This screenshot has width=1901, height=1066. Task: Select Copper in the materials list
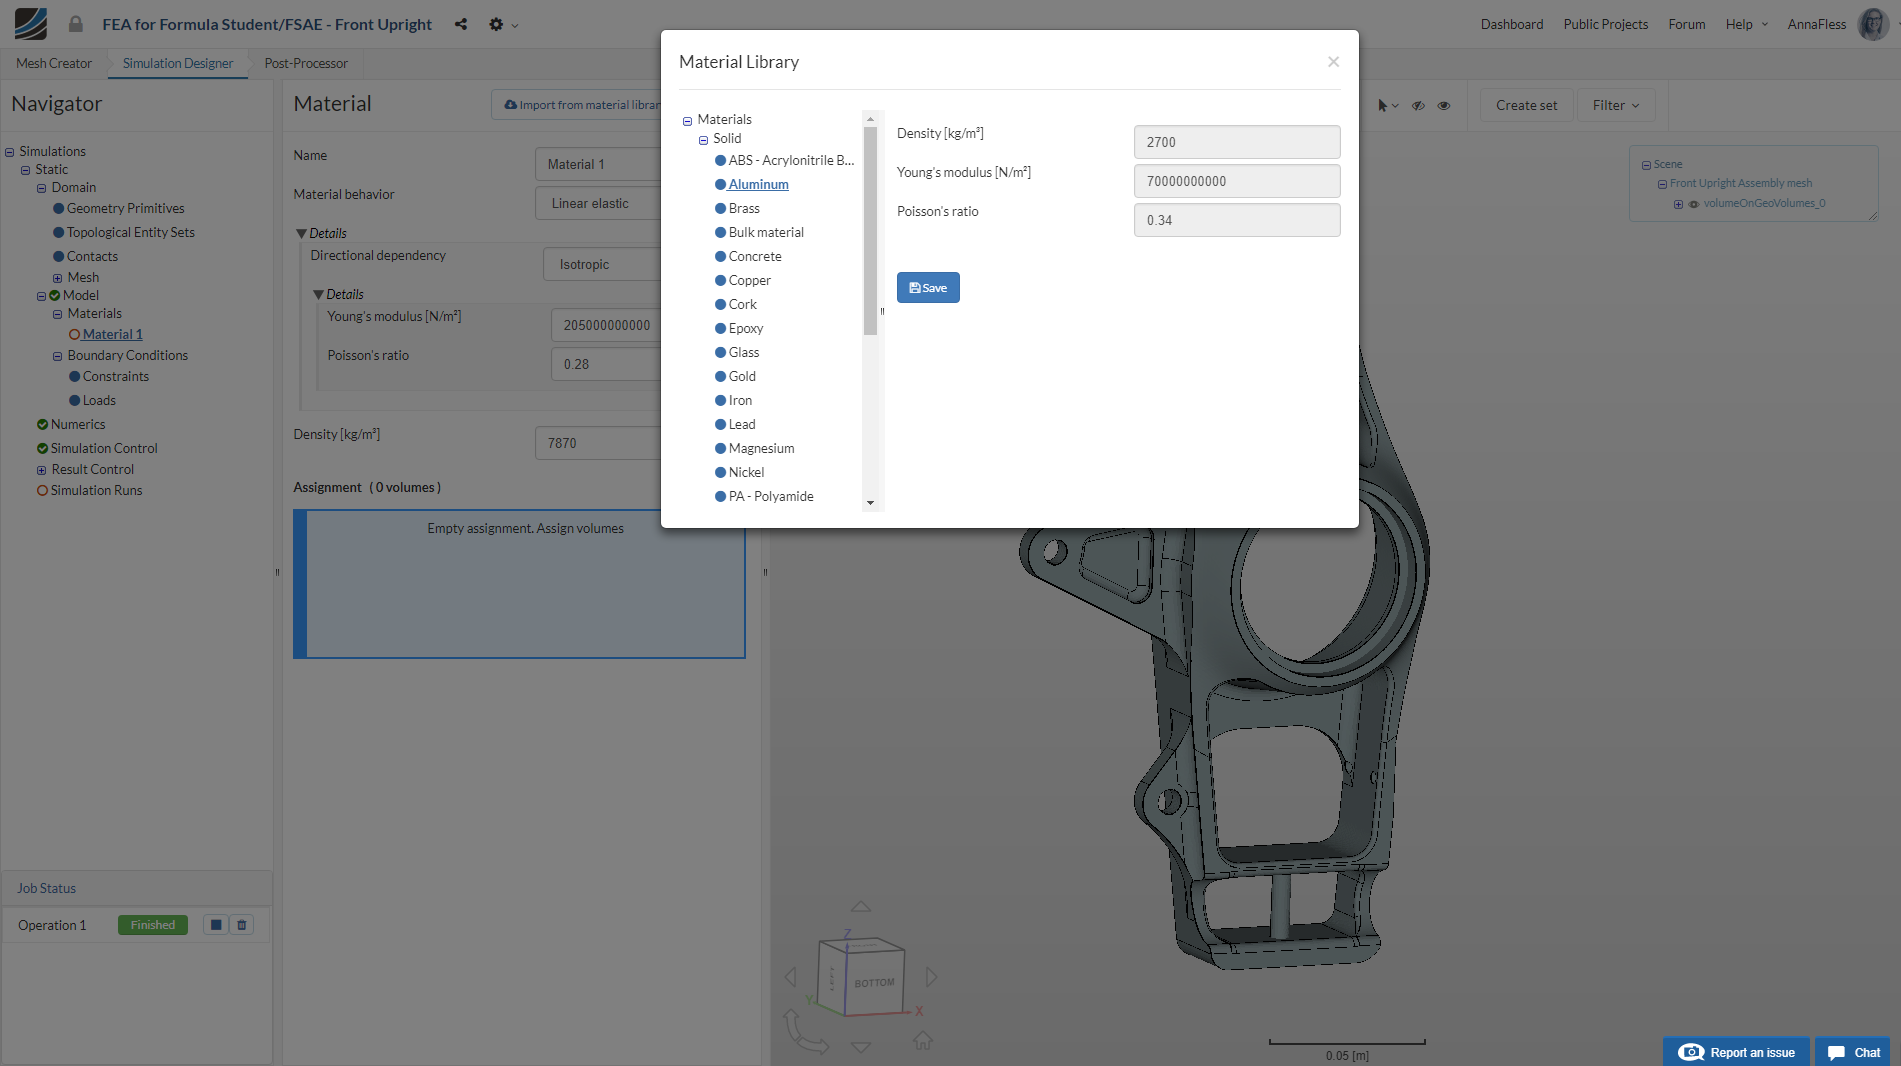[x=749, y=280]
